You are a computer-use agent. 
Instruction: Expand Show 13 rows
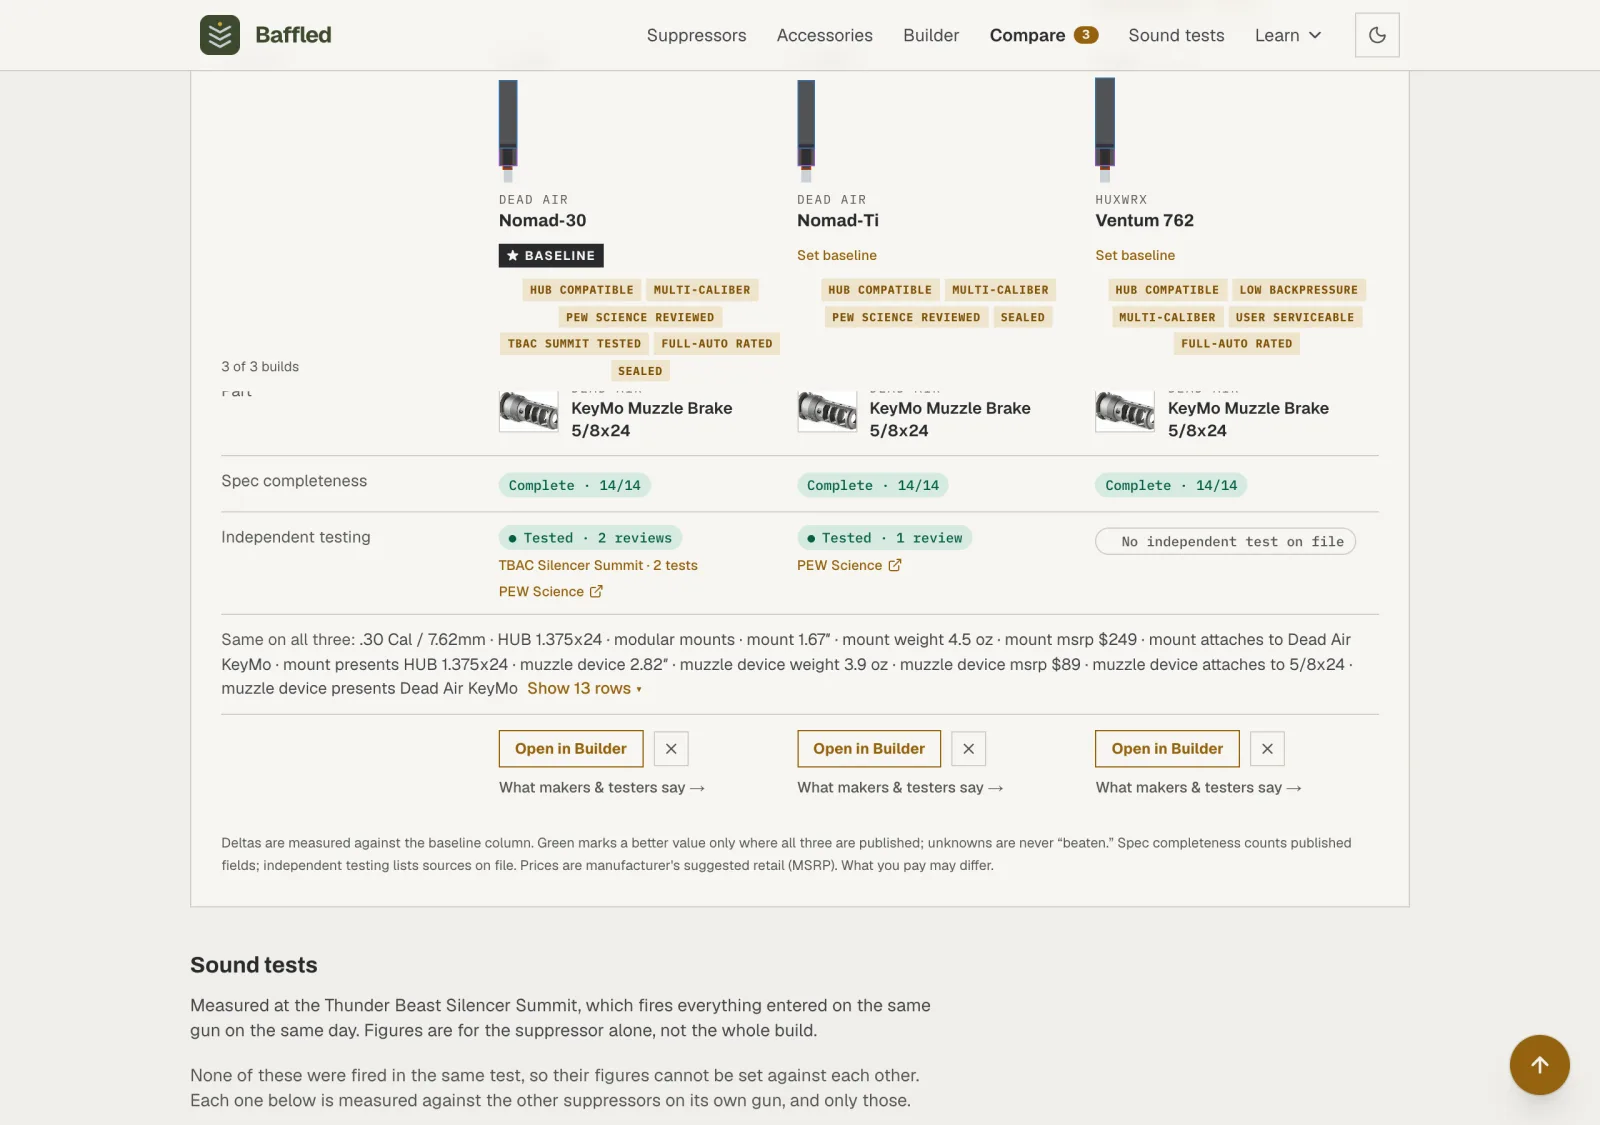584,688
